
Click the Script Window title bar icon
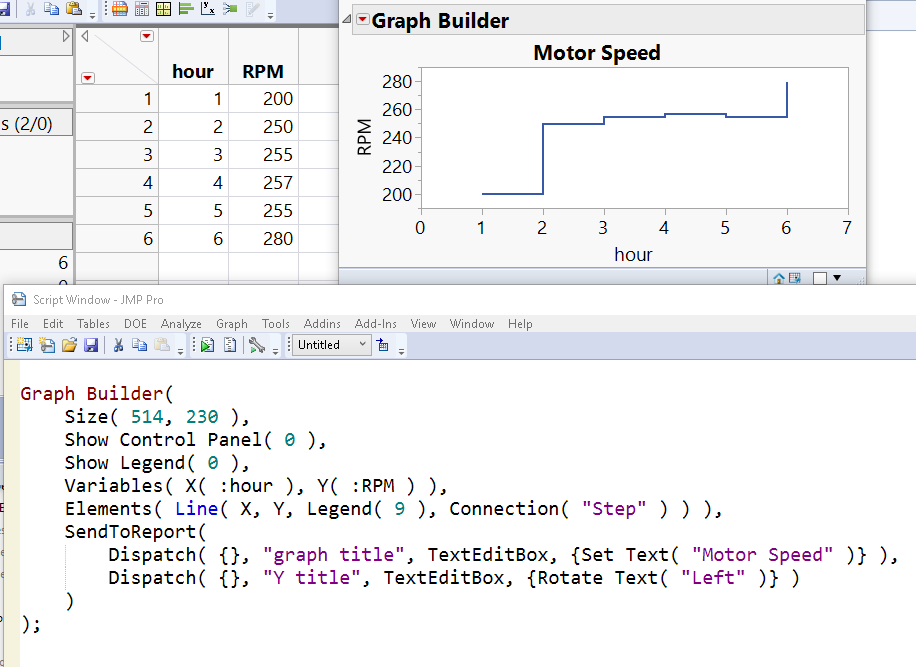point(19,300)
